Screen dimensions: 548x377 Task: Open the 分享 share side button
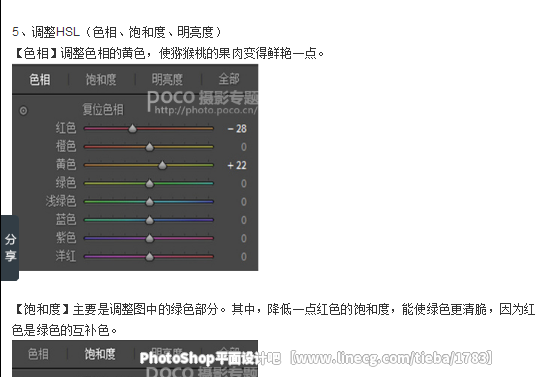pos(10,248)
